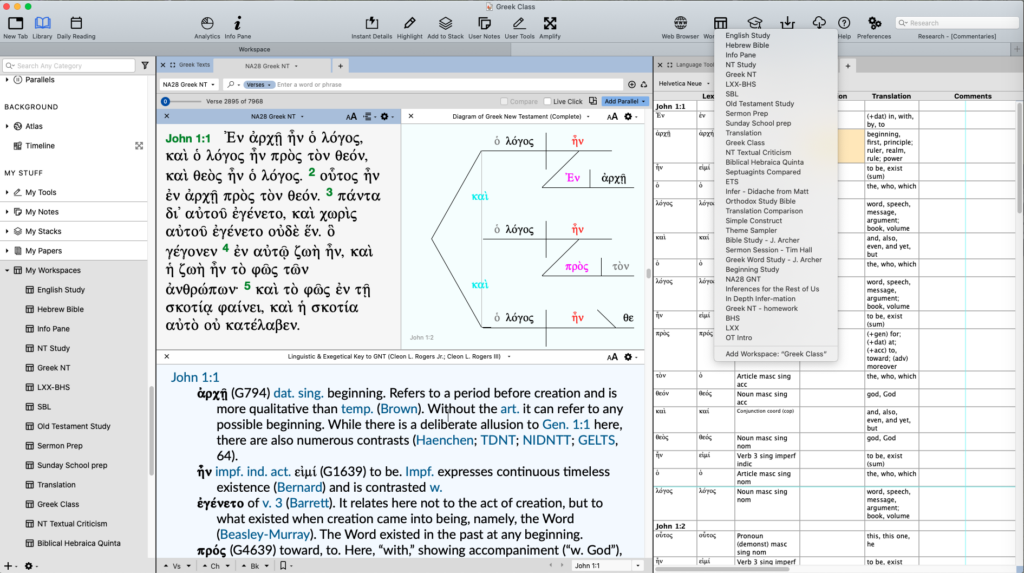
Task: Open a New Tab from the toolbar
Action: 15,27
